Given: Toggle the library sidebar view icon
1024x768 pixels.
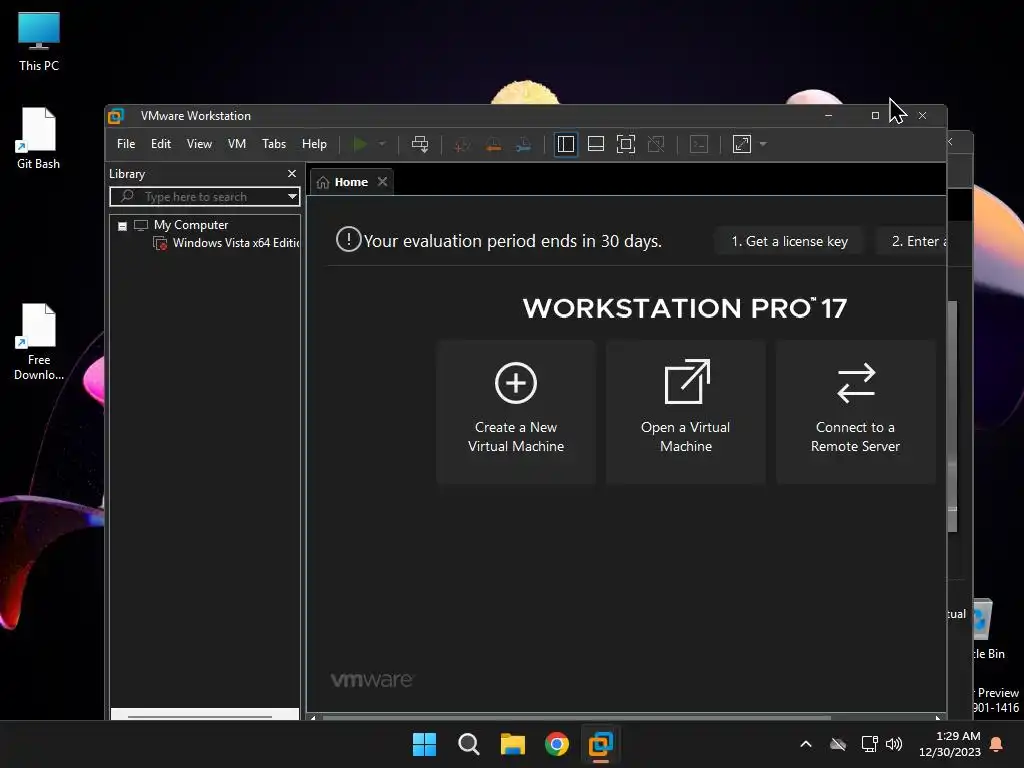Looking at the screenshot, I should [566, 144].
